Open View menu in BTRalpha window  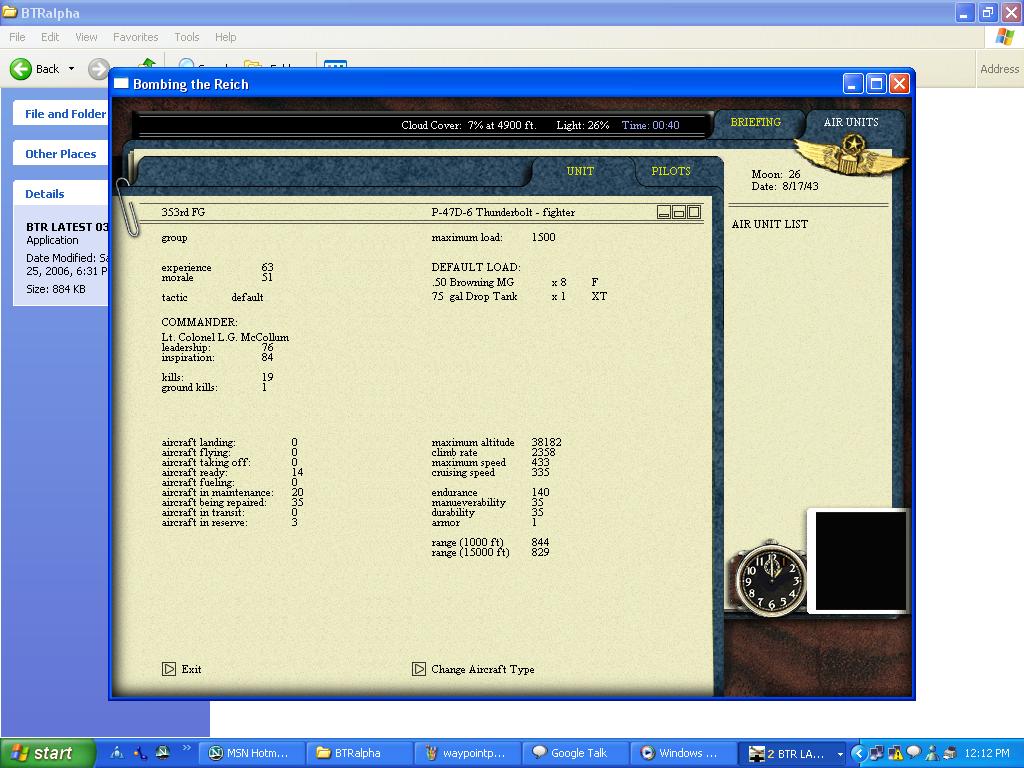[x=86, y=37]
